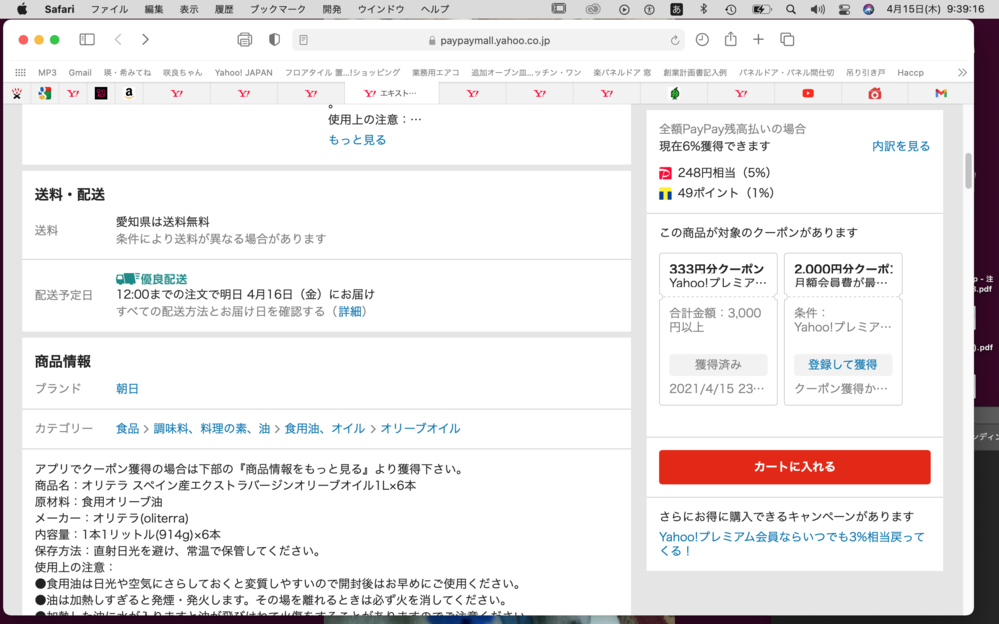Toggle the Safari sidebar

tap(87, 40)
